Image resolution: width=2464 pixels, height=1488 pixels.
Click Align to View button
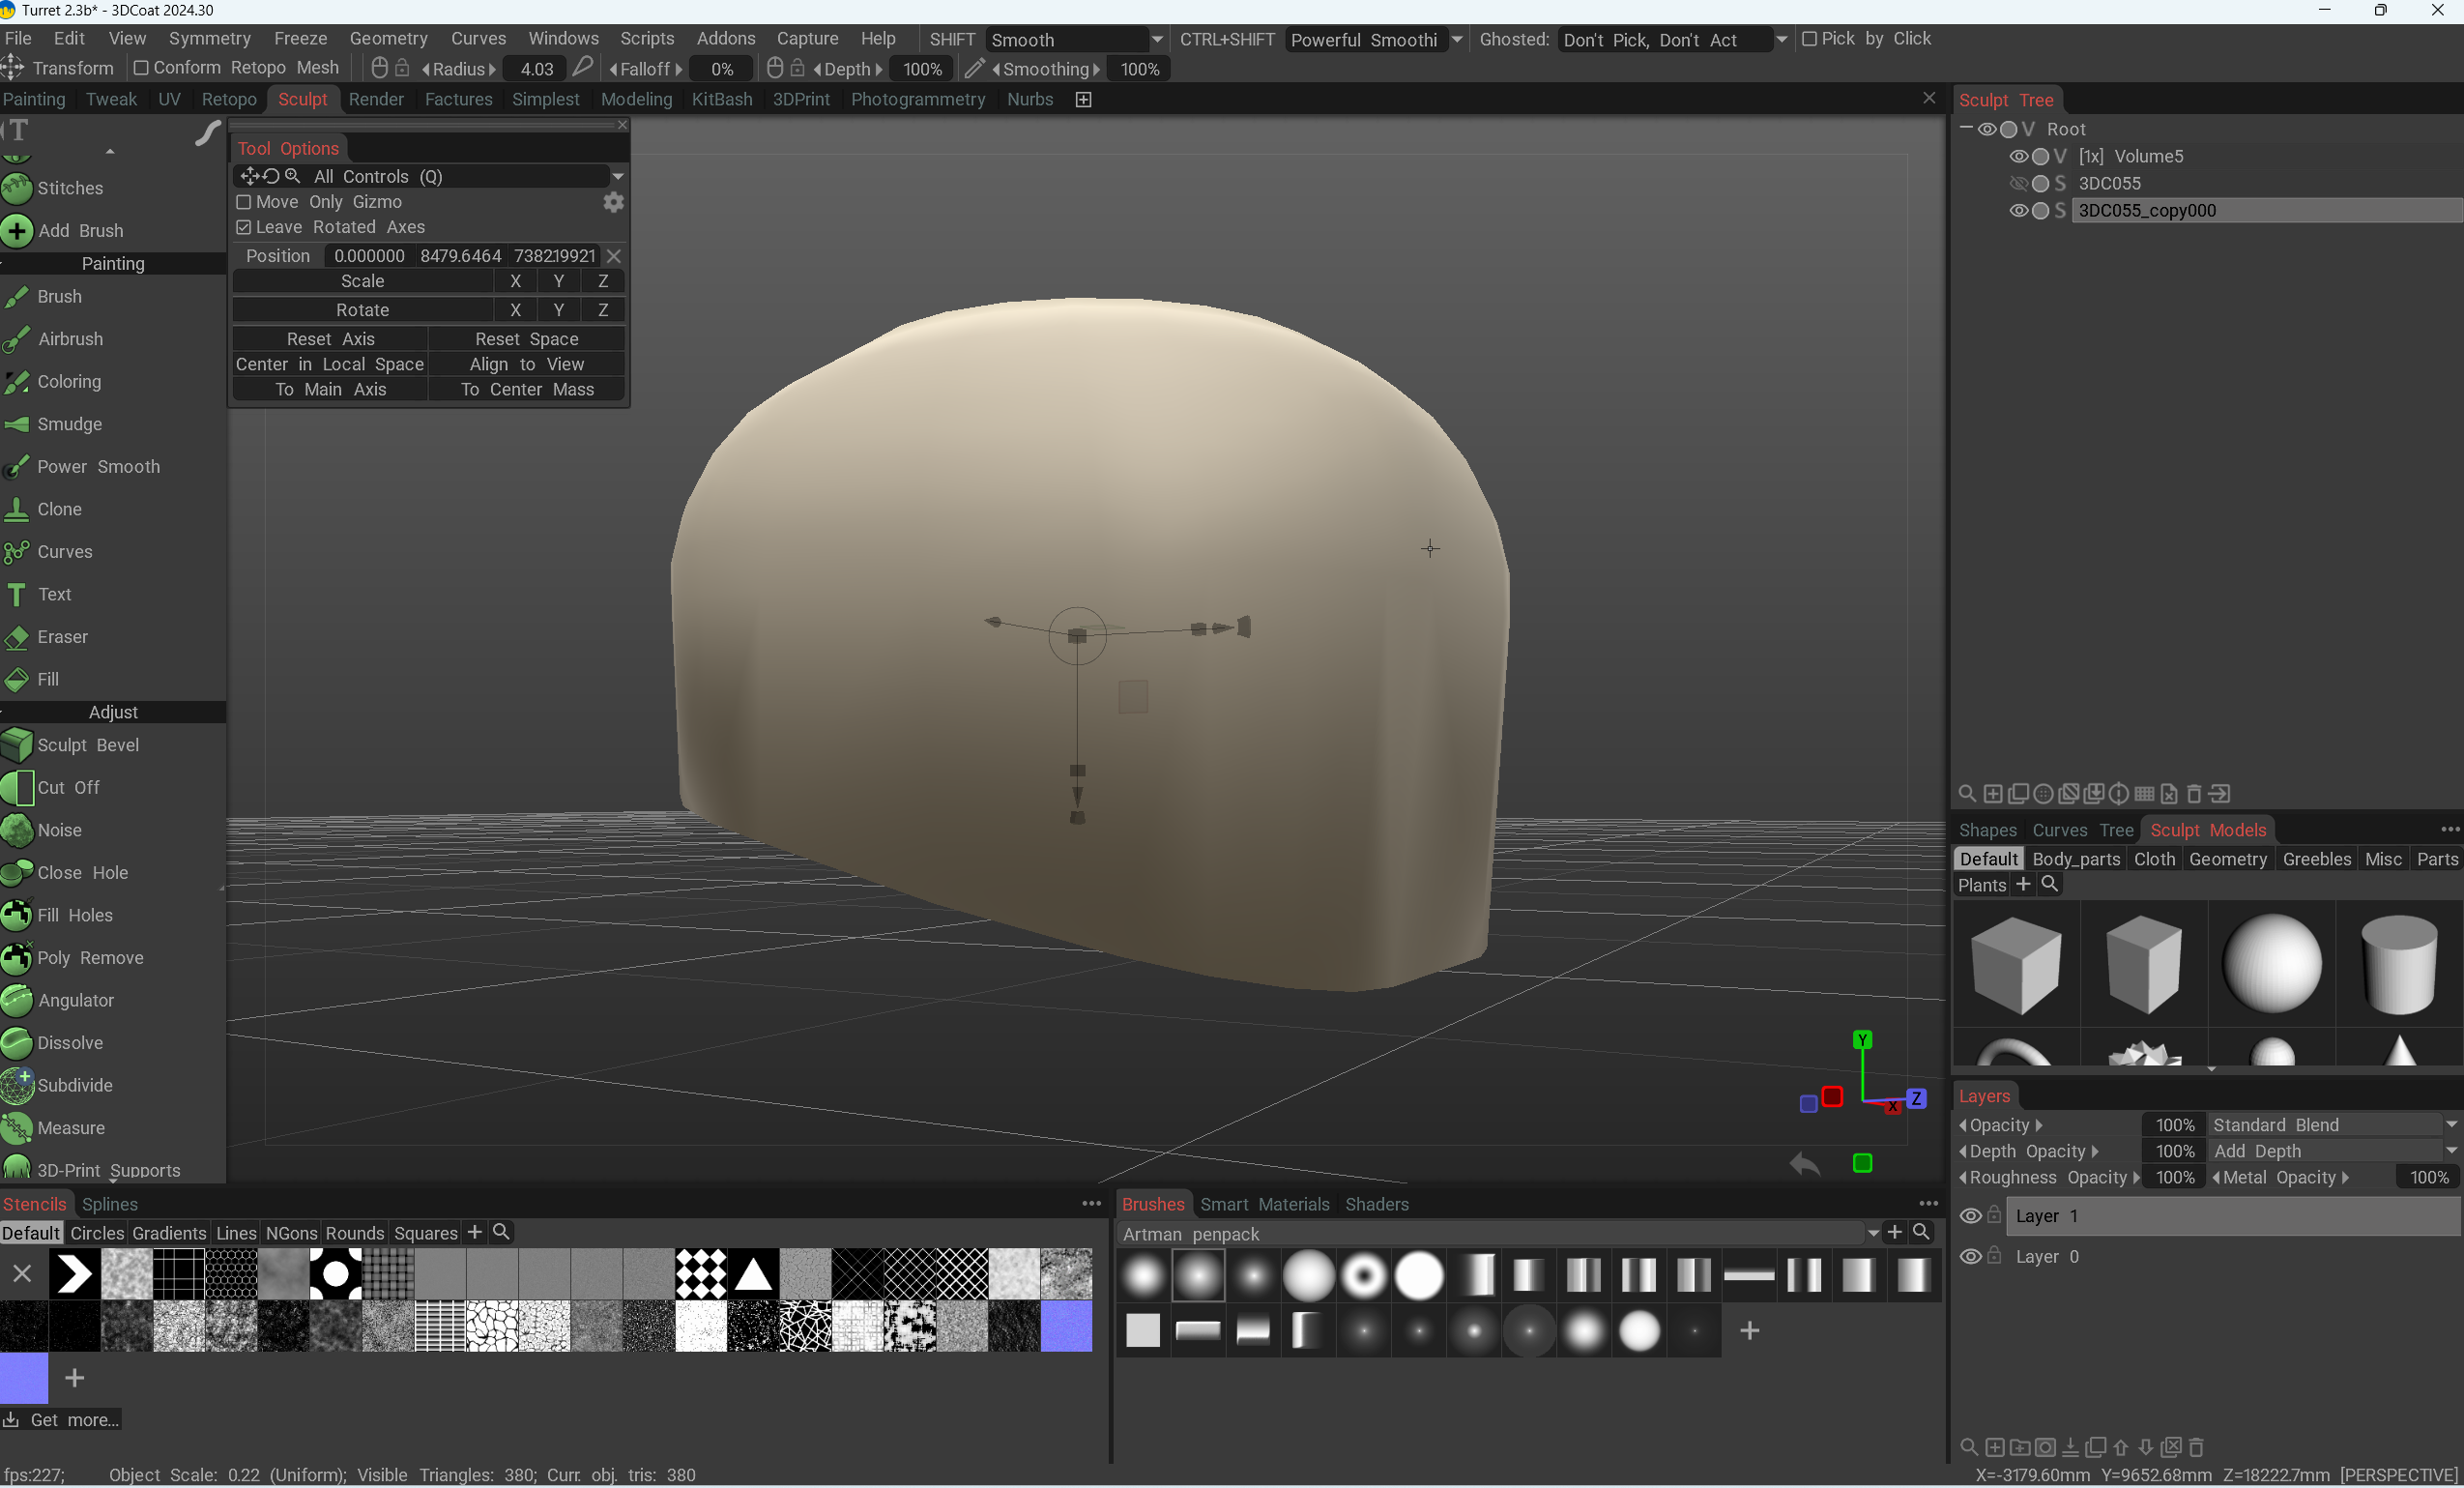(527, 364)
